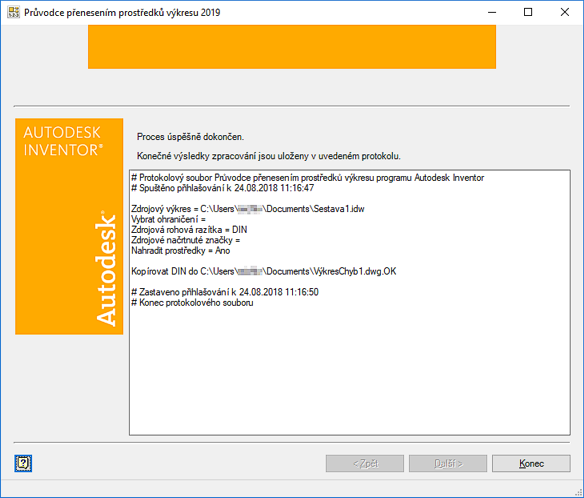This screenshot has height=498, width=584.
Task: Click the window title text
Action: pos(122,13)
